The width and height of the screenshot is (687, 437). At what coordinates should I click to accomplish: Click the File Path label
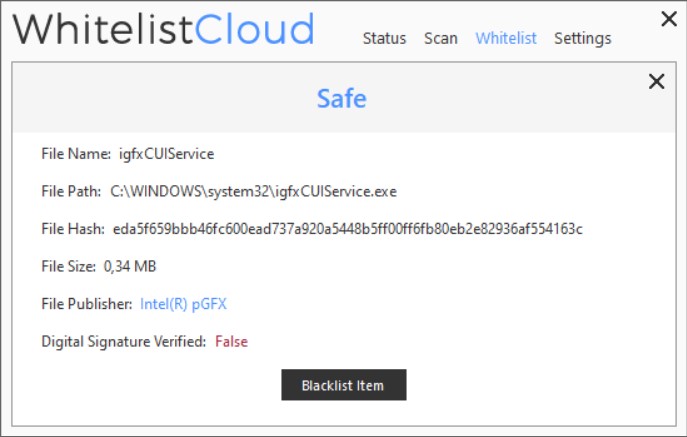(x=72, y=191)
